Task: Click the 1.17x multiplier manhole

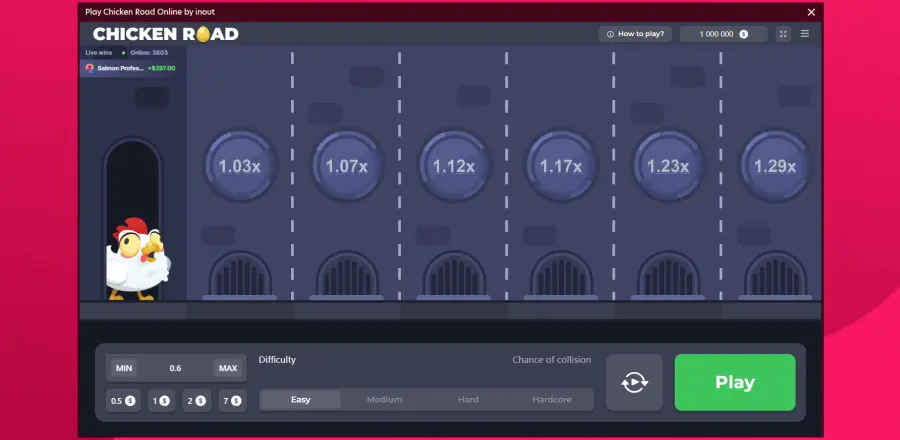Action: (561, 166)
